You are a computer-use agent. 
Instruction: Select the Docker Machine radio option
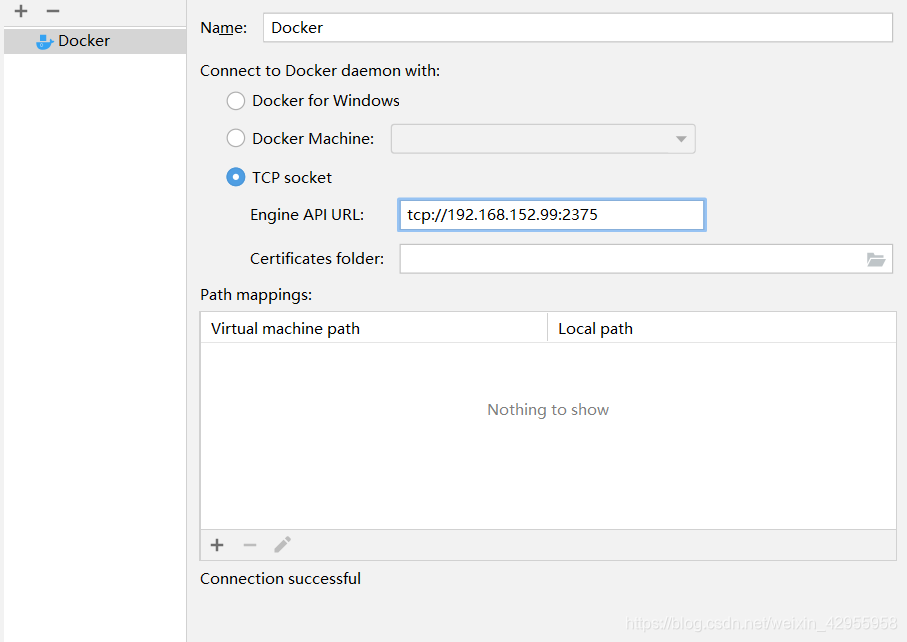pos(235,138)
